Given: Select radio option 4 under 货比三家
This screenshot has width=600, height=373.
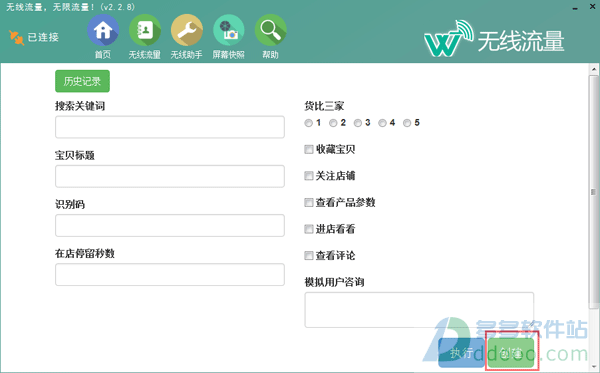Looking at the screenshot, I should click(382, 123).
